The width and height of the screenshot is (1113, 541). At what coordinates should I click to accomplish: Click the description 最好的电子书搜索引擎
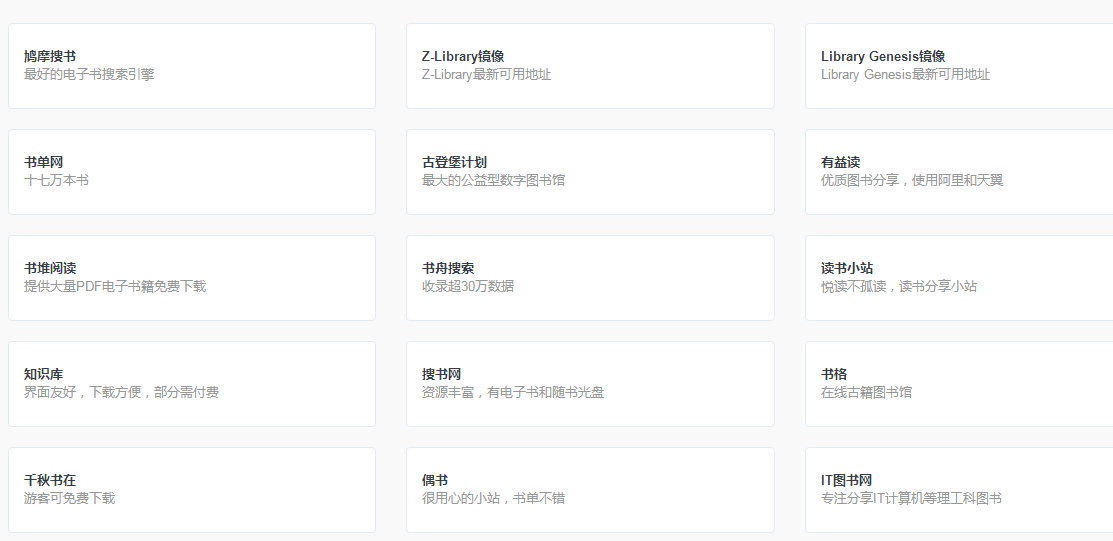89,75
